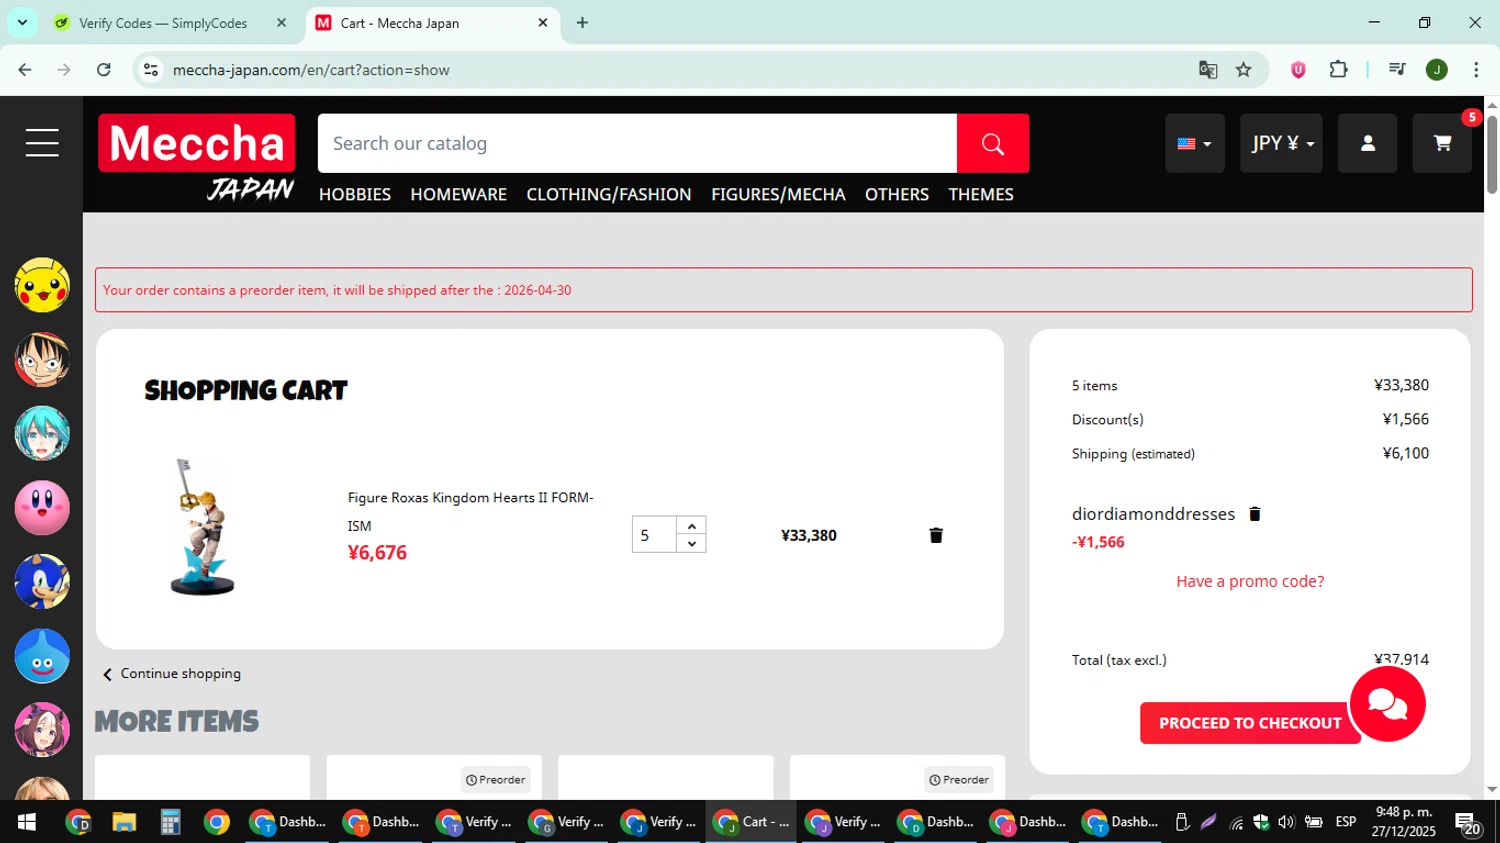Delete the Roxas figure from cart
This screenshot has height=843, width=1500.
[936, 535]
